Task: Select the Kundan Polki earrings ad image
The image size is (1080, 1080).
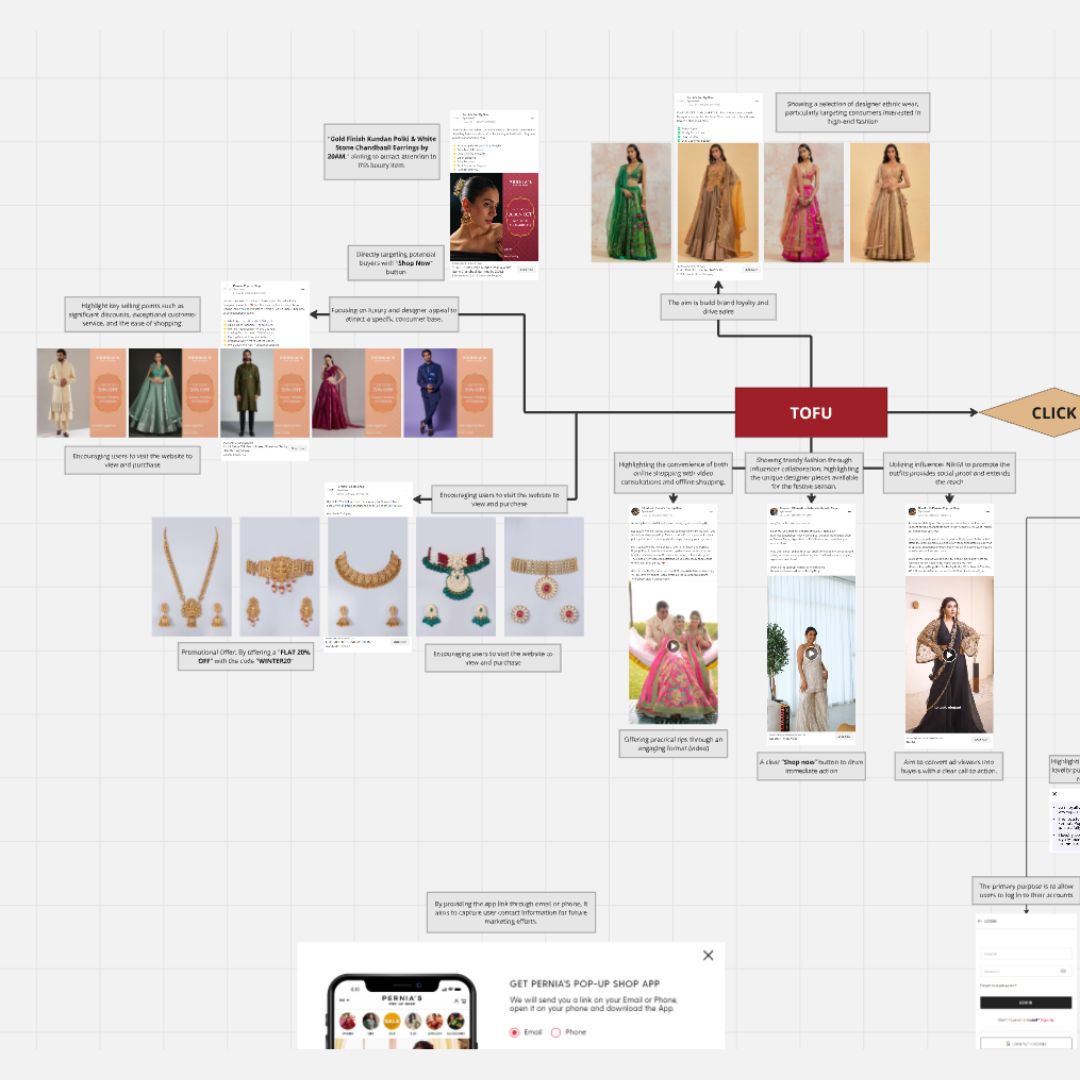Action: click(x=494, y=217)
